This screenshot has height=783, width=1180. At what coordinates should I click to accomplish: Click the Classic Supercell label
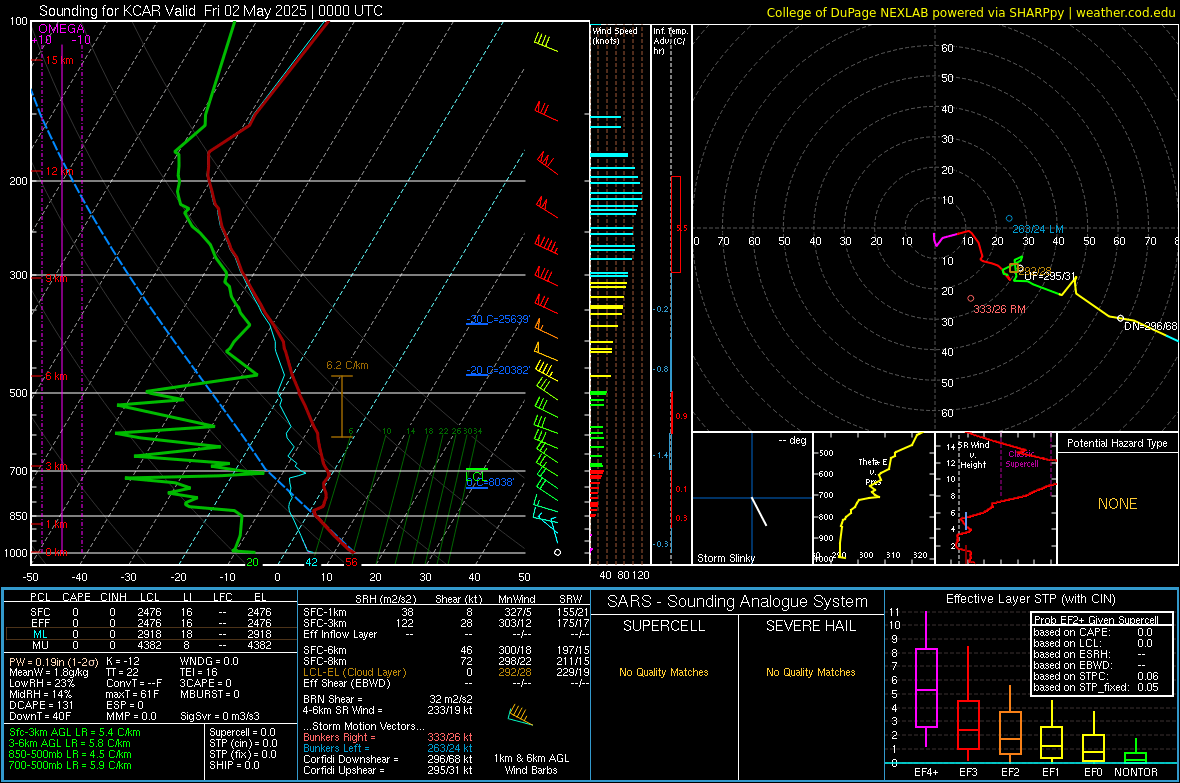tap(1022, 459)
